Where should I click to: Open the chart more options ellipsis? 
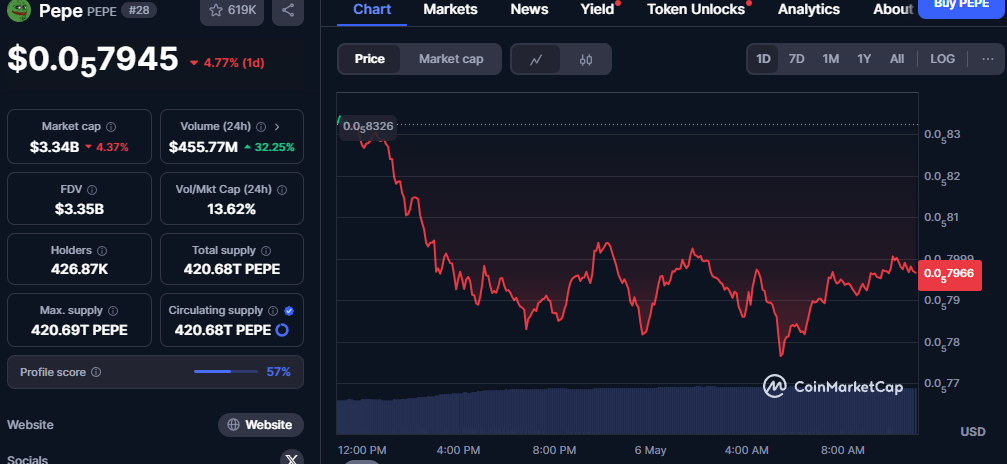pos(988,59)
